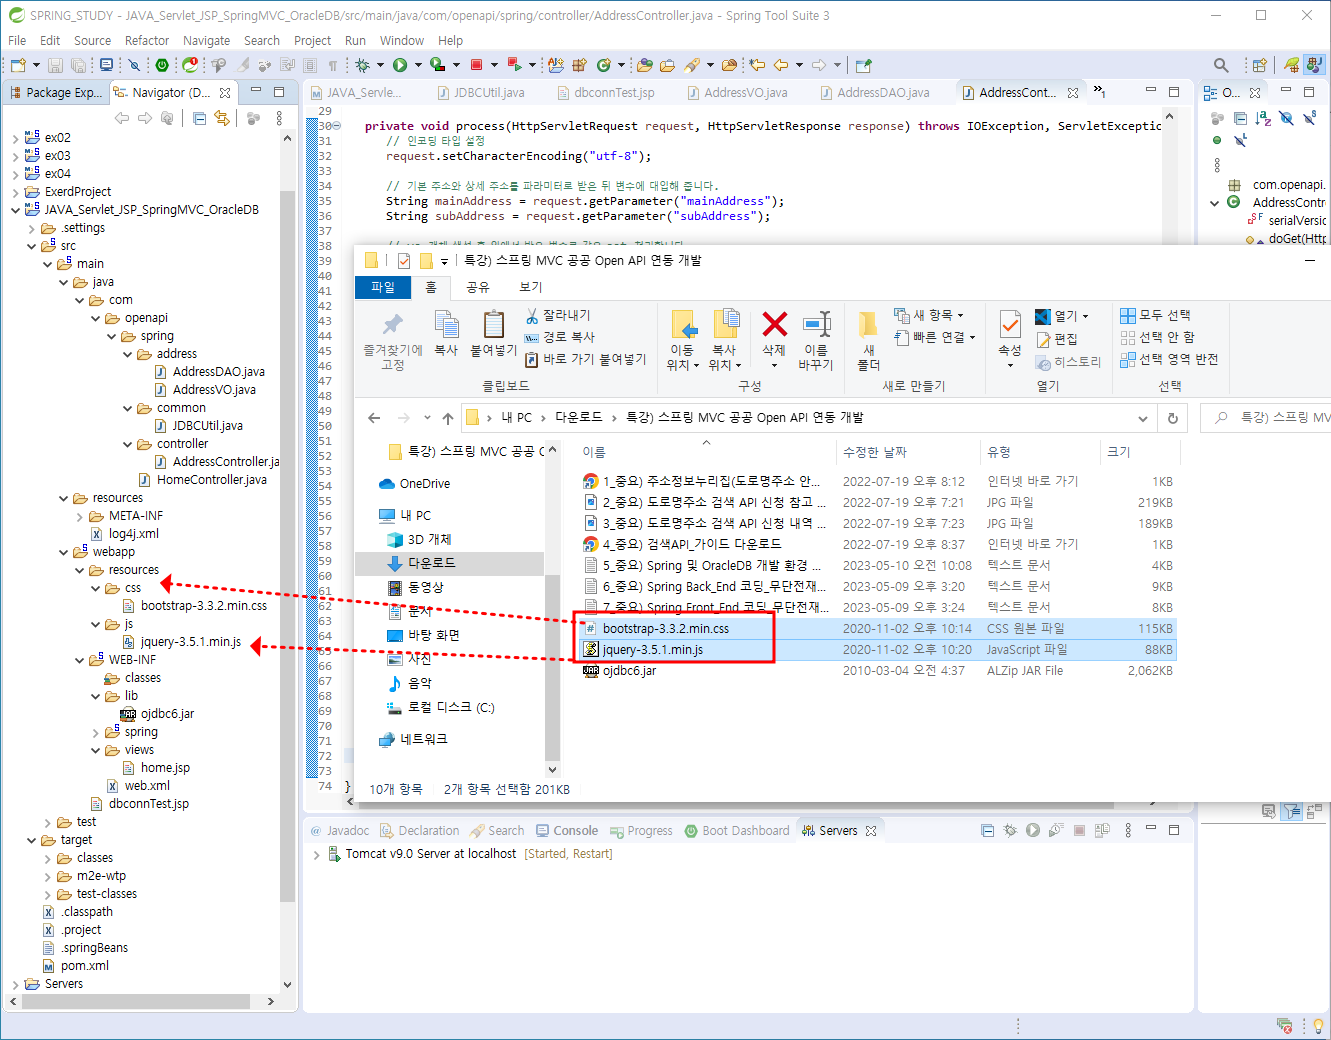Screen dimensions: 1331x1040
Task: Click the Explorer Back navigation arrow
Action: [374, 418]
